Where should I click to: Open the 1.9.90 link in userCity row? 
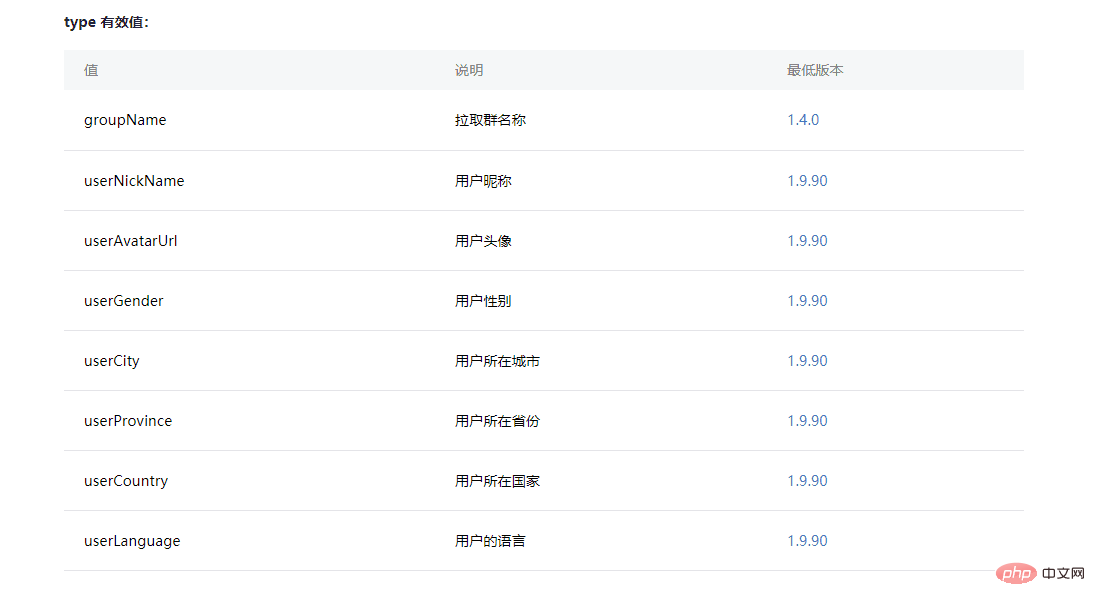pyautogui.click(x=807, y=361)
